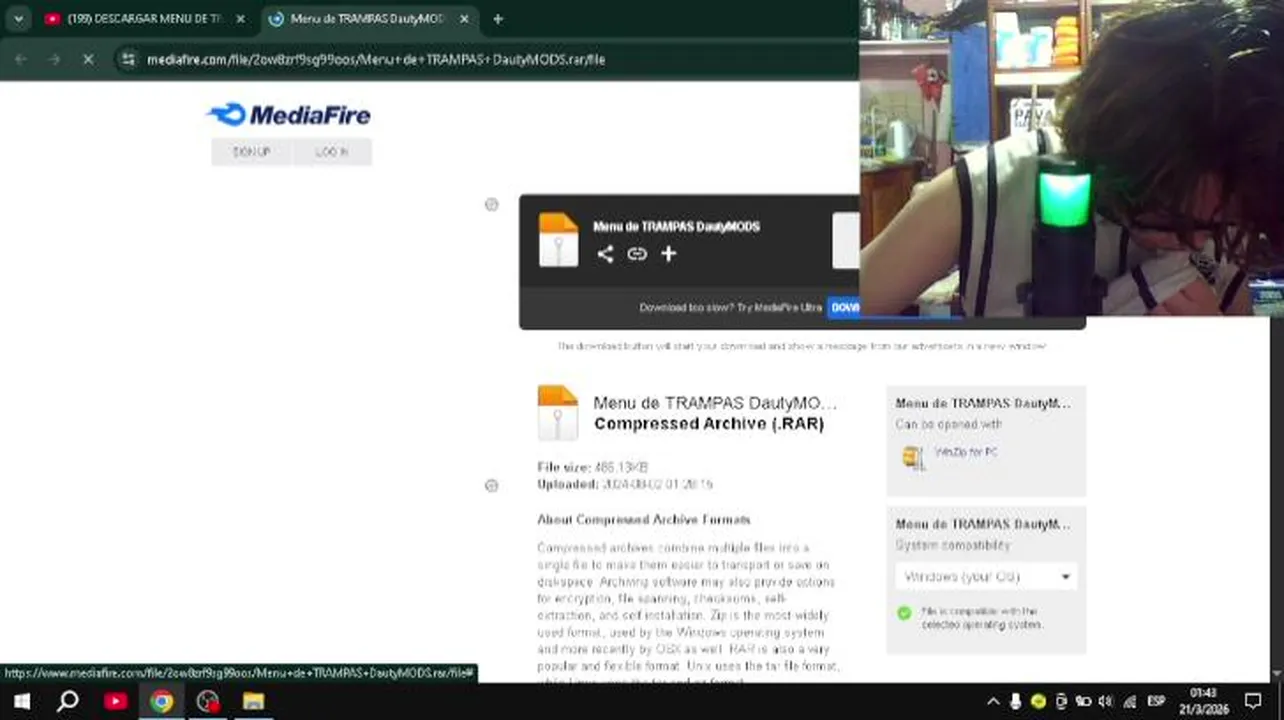This screenshot has width=1284, height=720.
Task: Copy link using the chain icon
Action: click(x=637, y=254)
